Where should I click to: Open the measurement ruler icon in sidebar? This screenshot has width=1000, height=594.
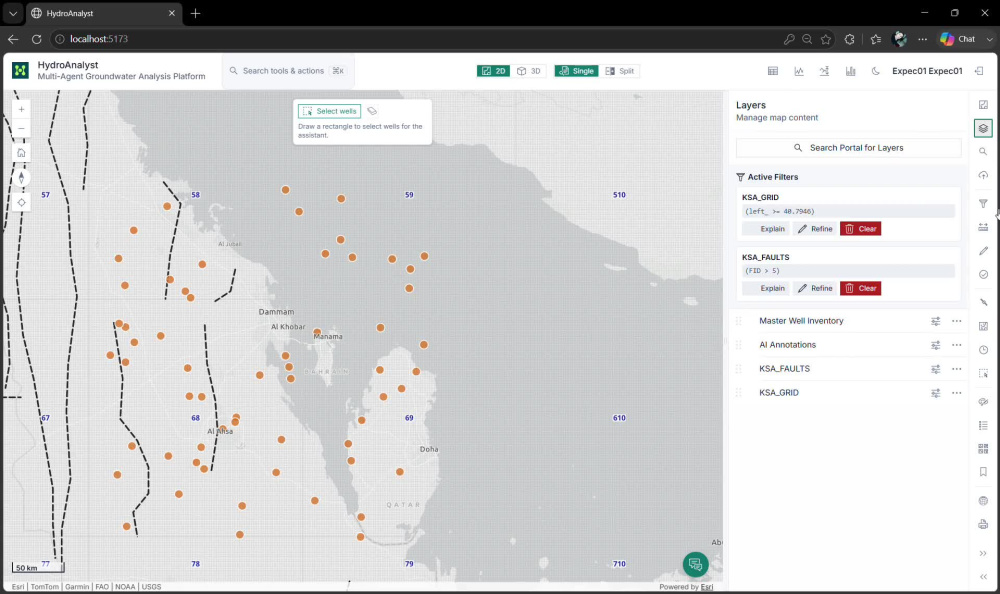point(983,227)
